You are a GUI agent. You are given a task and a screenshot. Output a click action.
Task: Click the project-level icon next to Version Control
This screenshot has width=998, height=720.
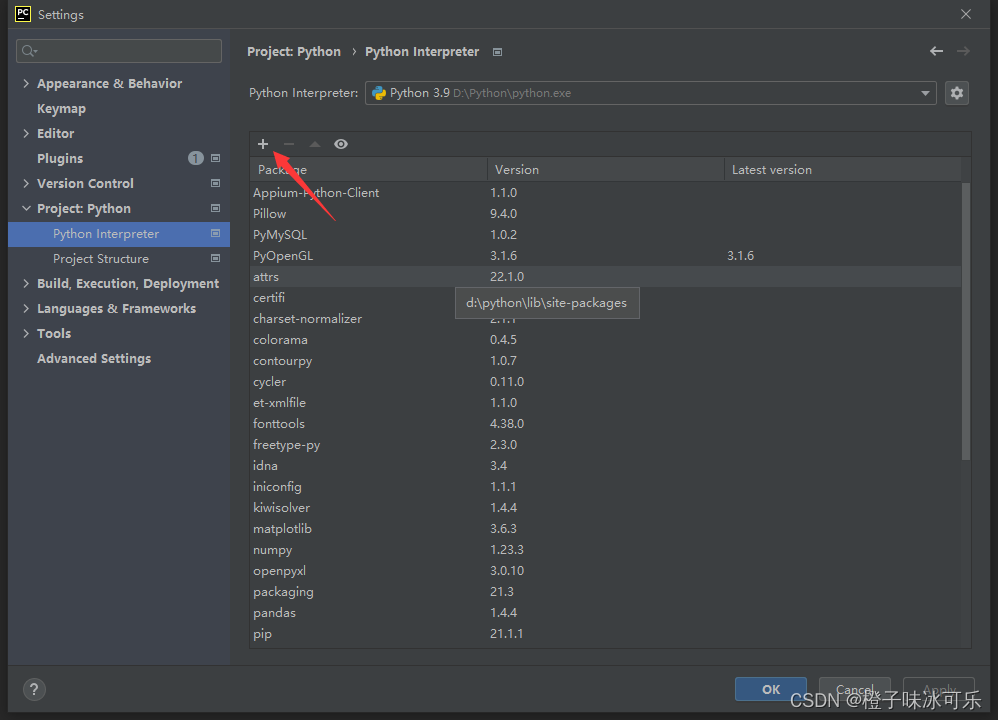tap(216, 183)
